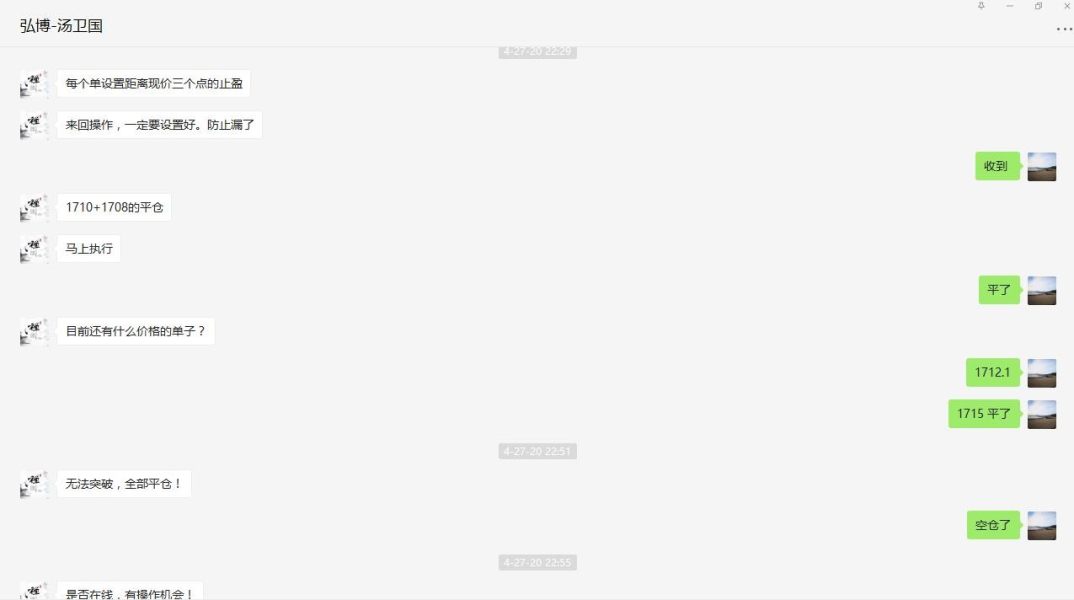Click the sender avatar beside 1710+1708的平仓
1074x600 pixels.
click(x=34, y=208)
